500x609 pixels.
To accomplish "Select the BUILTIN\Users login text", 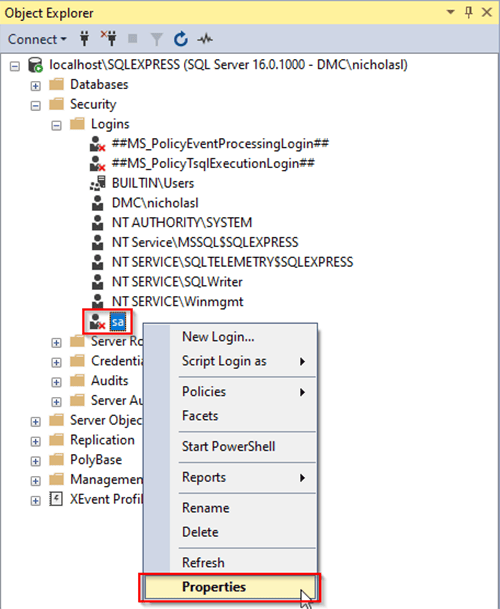I will 153,183.
